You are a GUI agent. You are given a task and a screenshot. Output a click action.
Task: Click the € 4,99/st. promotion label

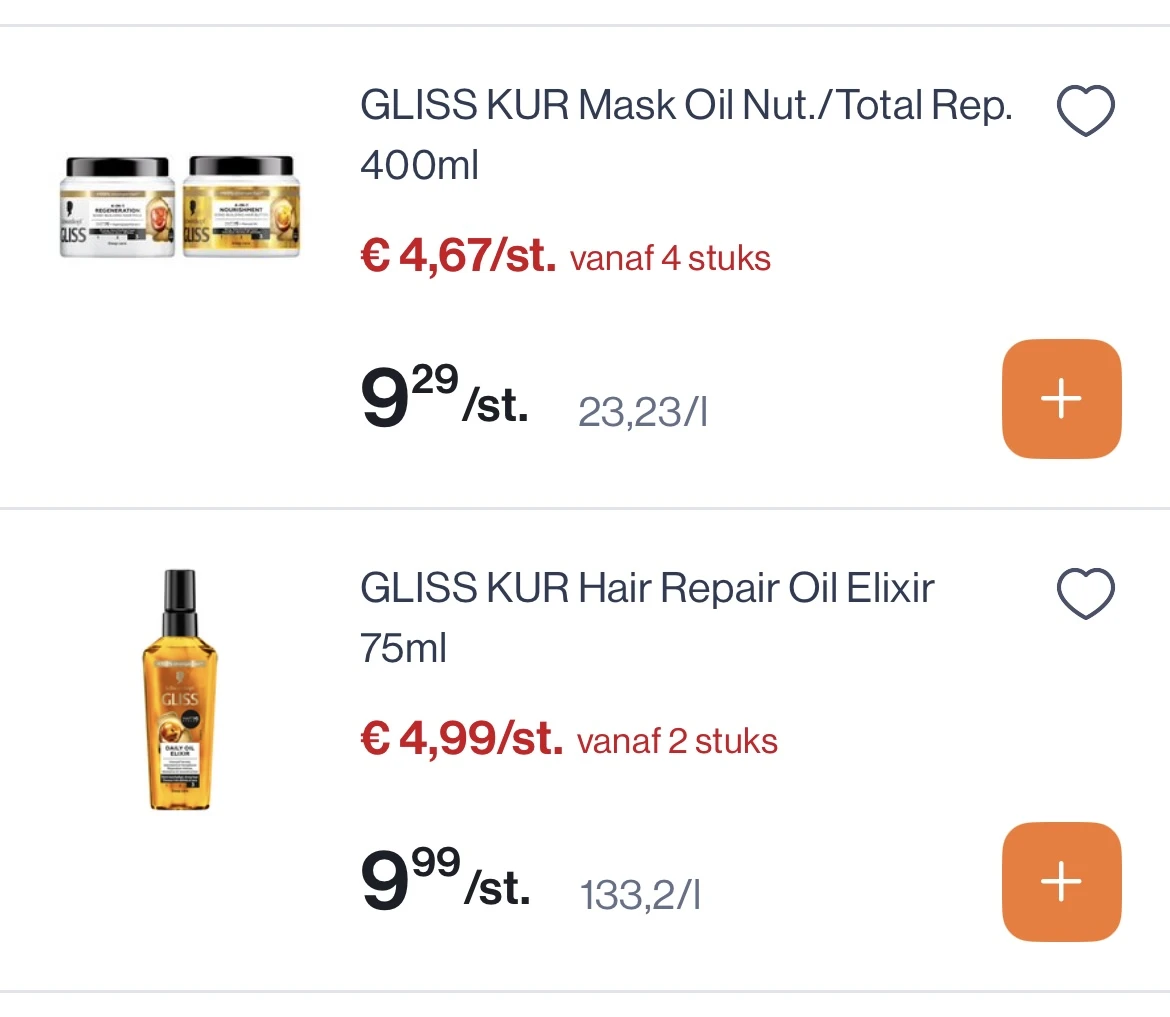pyautogui.click(x=459, y=739)
